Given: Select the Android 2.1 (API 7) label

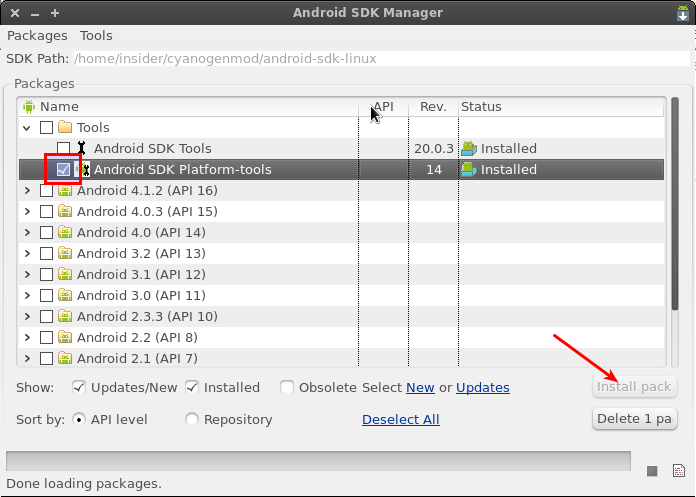Looking at the screenshot, I should pyautogui.click(x=137, y=358).
